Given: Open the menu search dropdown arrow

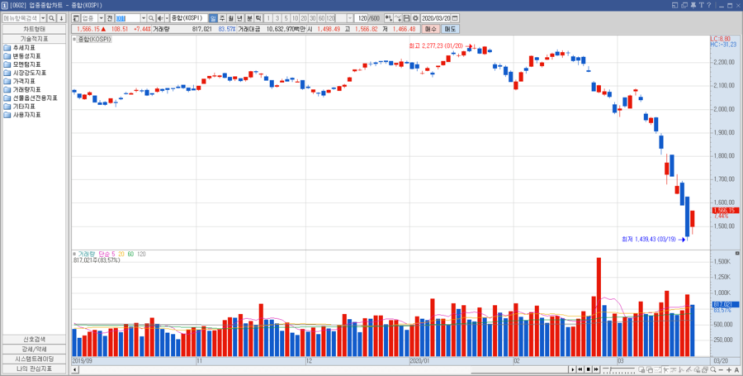Looking at the screenshot, I should click(x=43, y=18).
